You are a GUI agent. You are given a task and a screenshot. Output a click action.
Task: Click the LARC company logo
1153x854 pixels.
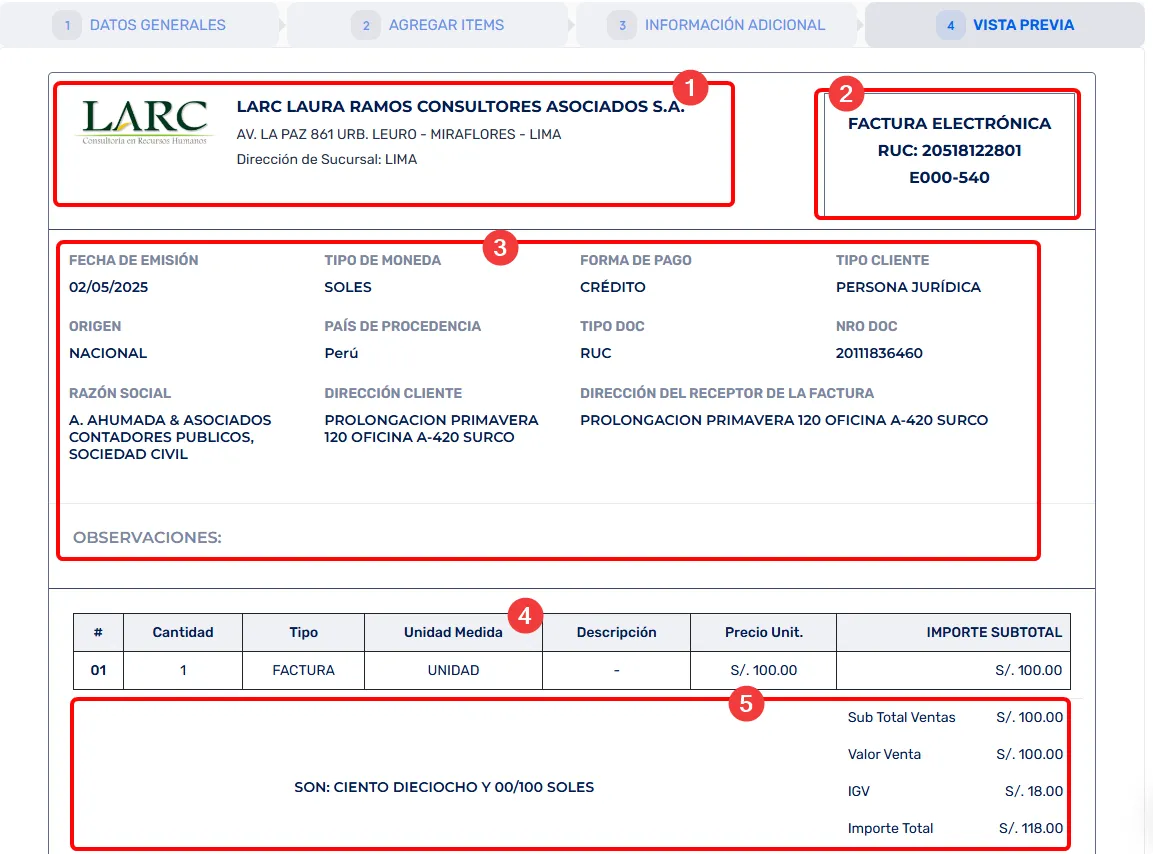tap(146, 122)
